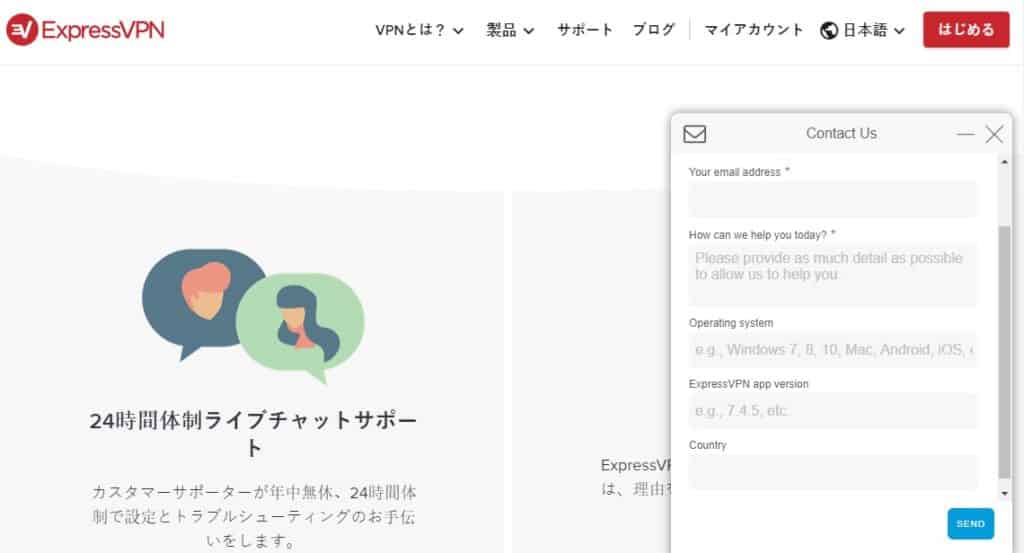Click the Contact Us form scrollbar thumb
This screenshot has width=1024, height=553.
pyautogui.click(x=1004, y=352)
